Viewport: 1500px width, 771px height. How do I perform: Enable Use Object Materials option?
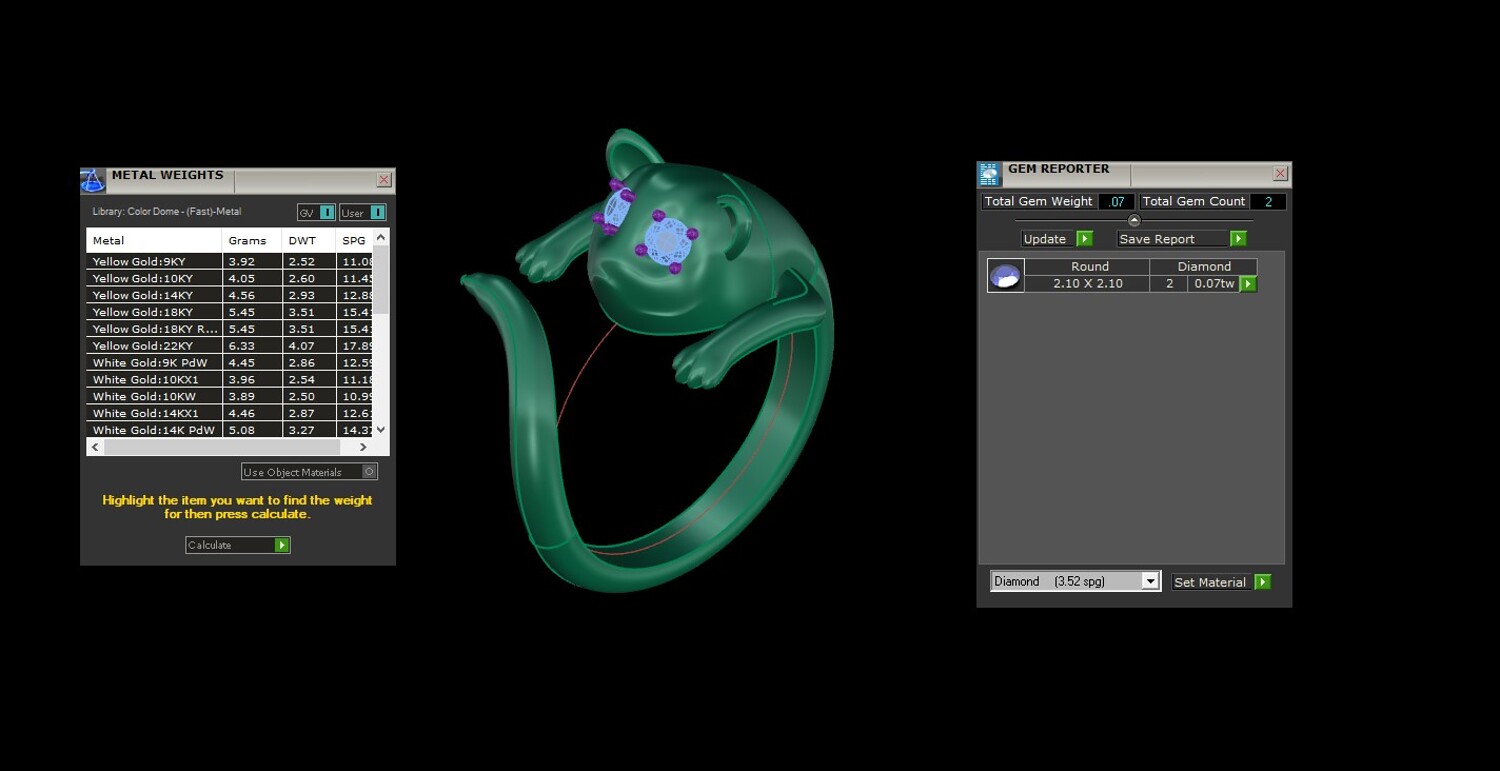[x=309, y=472]
